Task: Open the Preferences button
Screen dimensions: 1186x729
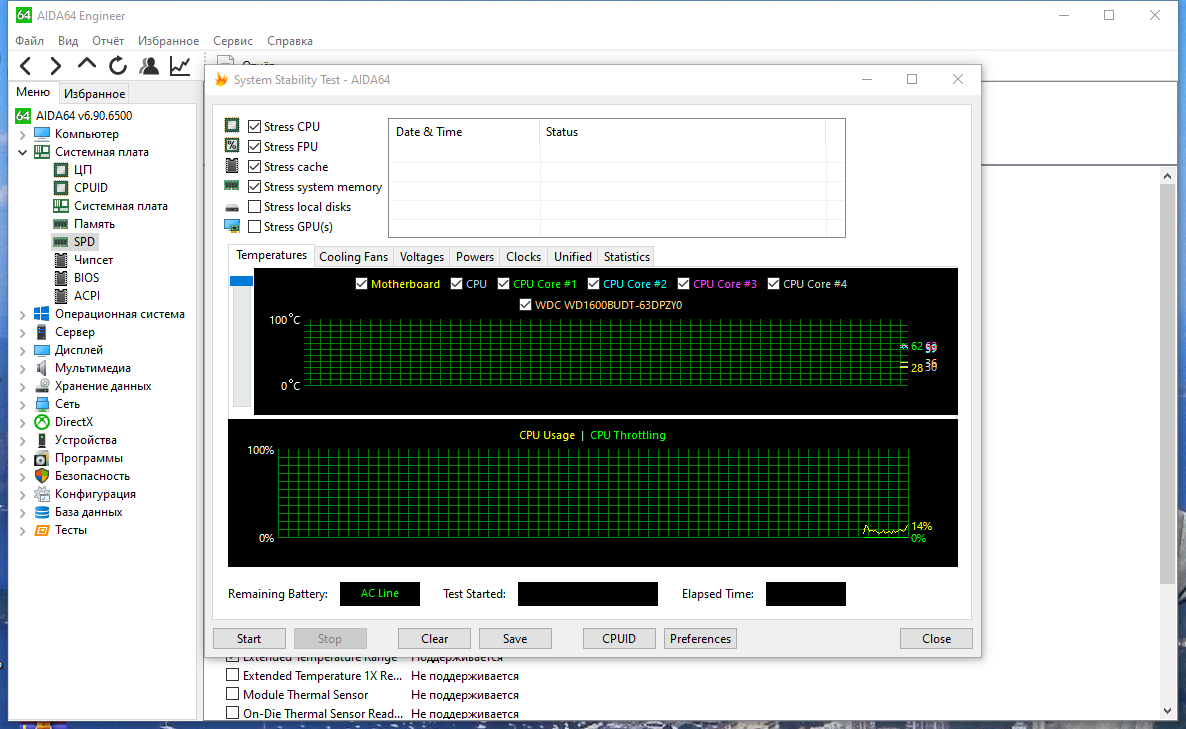Action: pos(700,639)
